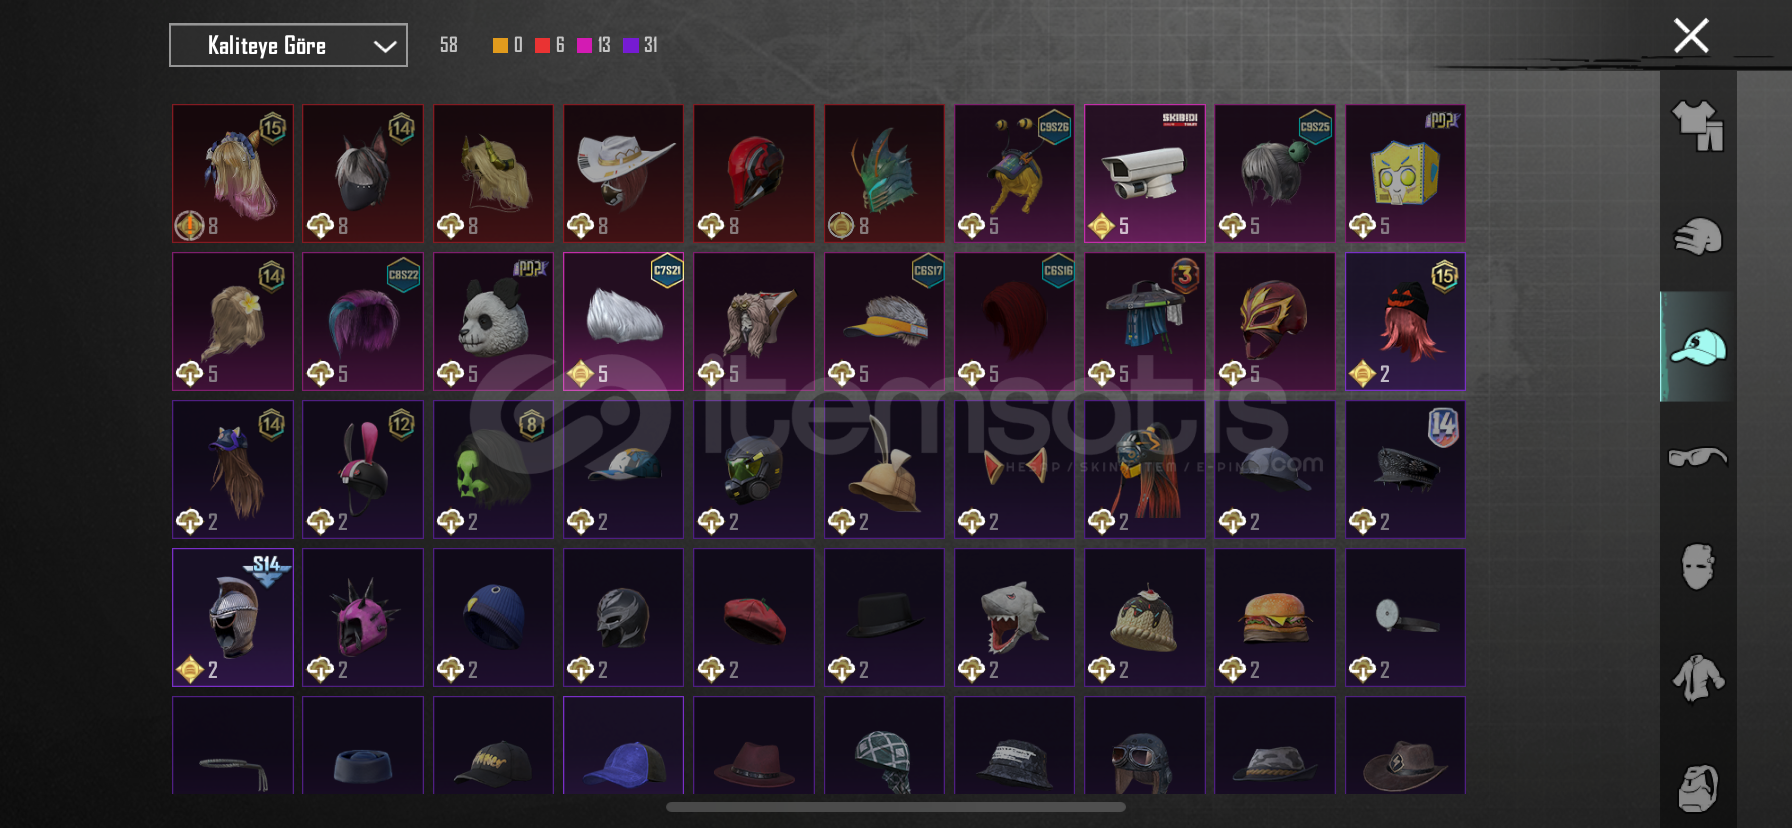
Task: Select the S14 knight helmet item
Action: [233, 618]
